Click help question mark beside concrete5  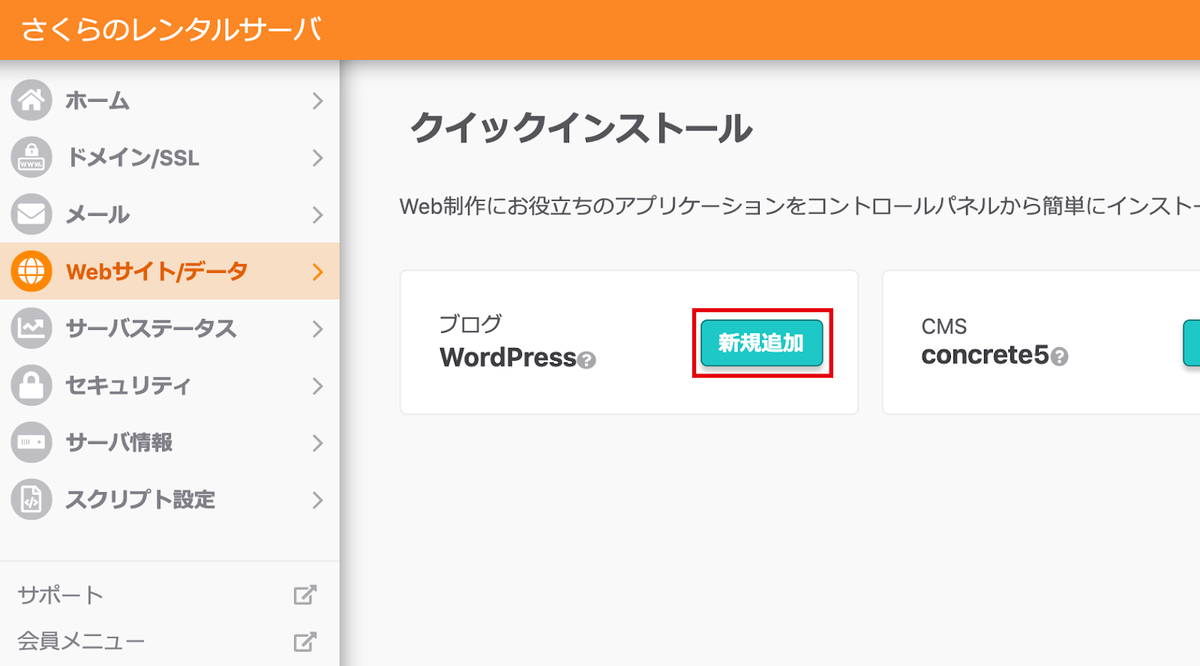point(1059,357)
